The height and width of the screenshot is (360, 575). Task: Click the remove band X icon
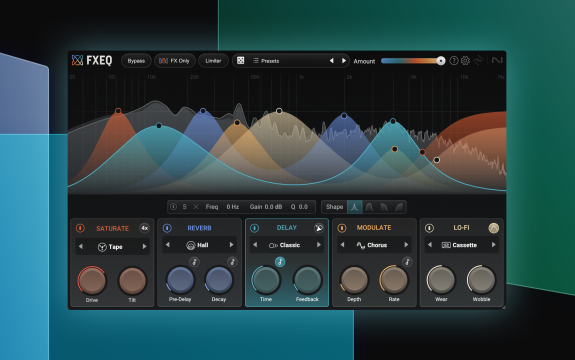[196, 207]
